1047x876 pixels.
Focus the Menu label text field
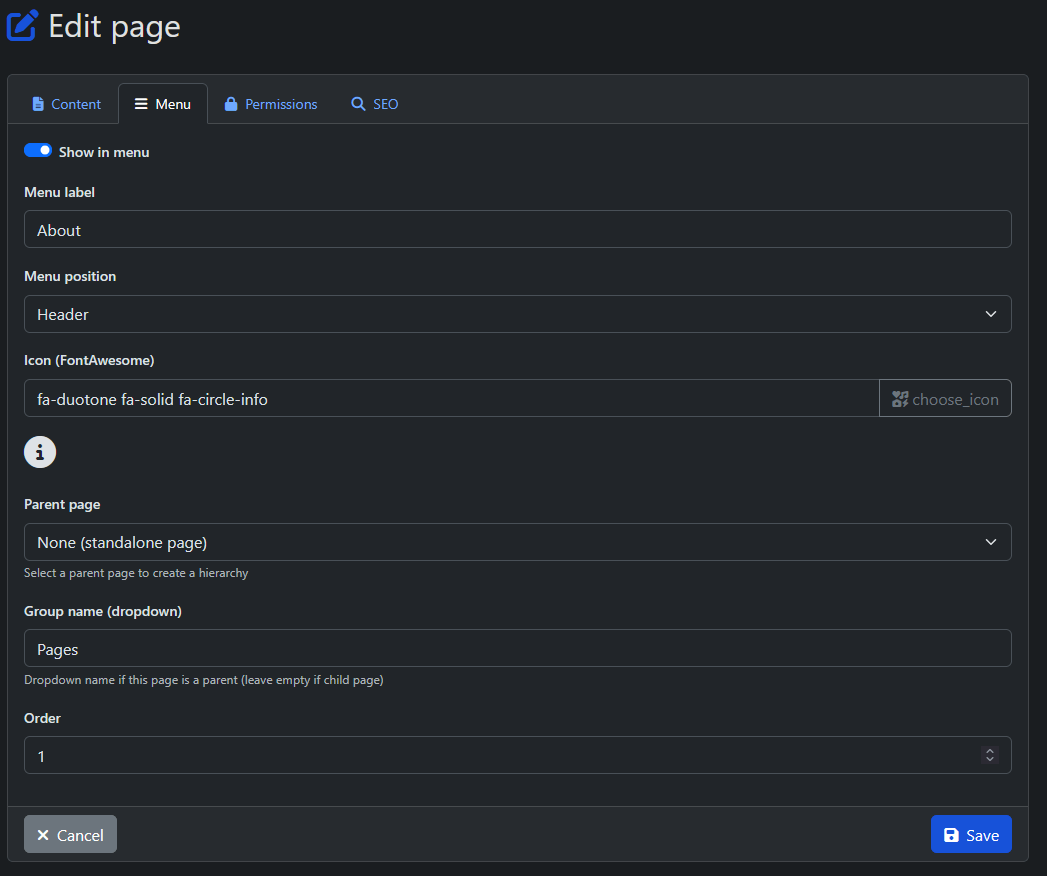pyautogui.click(x=517, y=230)
